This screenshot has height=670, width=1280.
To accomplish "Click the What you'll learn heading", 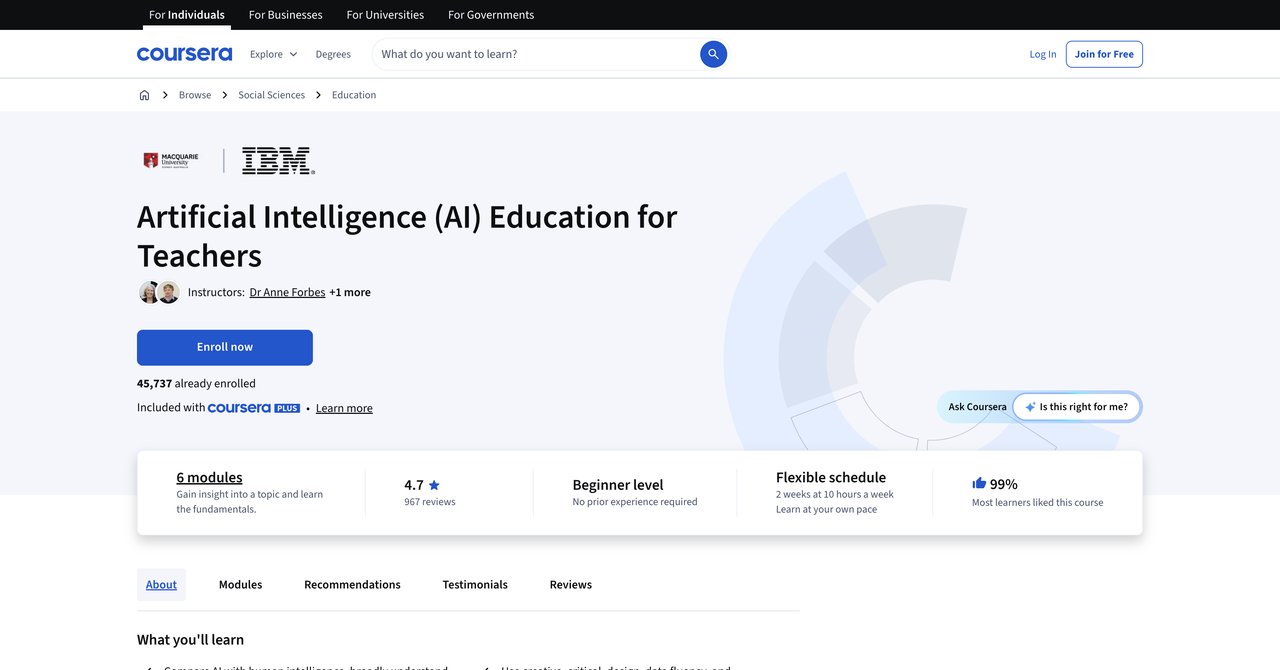I will (x=190, y=639).
